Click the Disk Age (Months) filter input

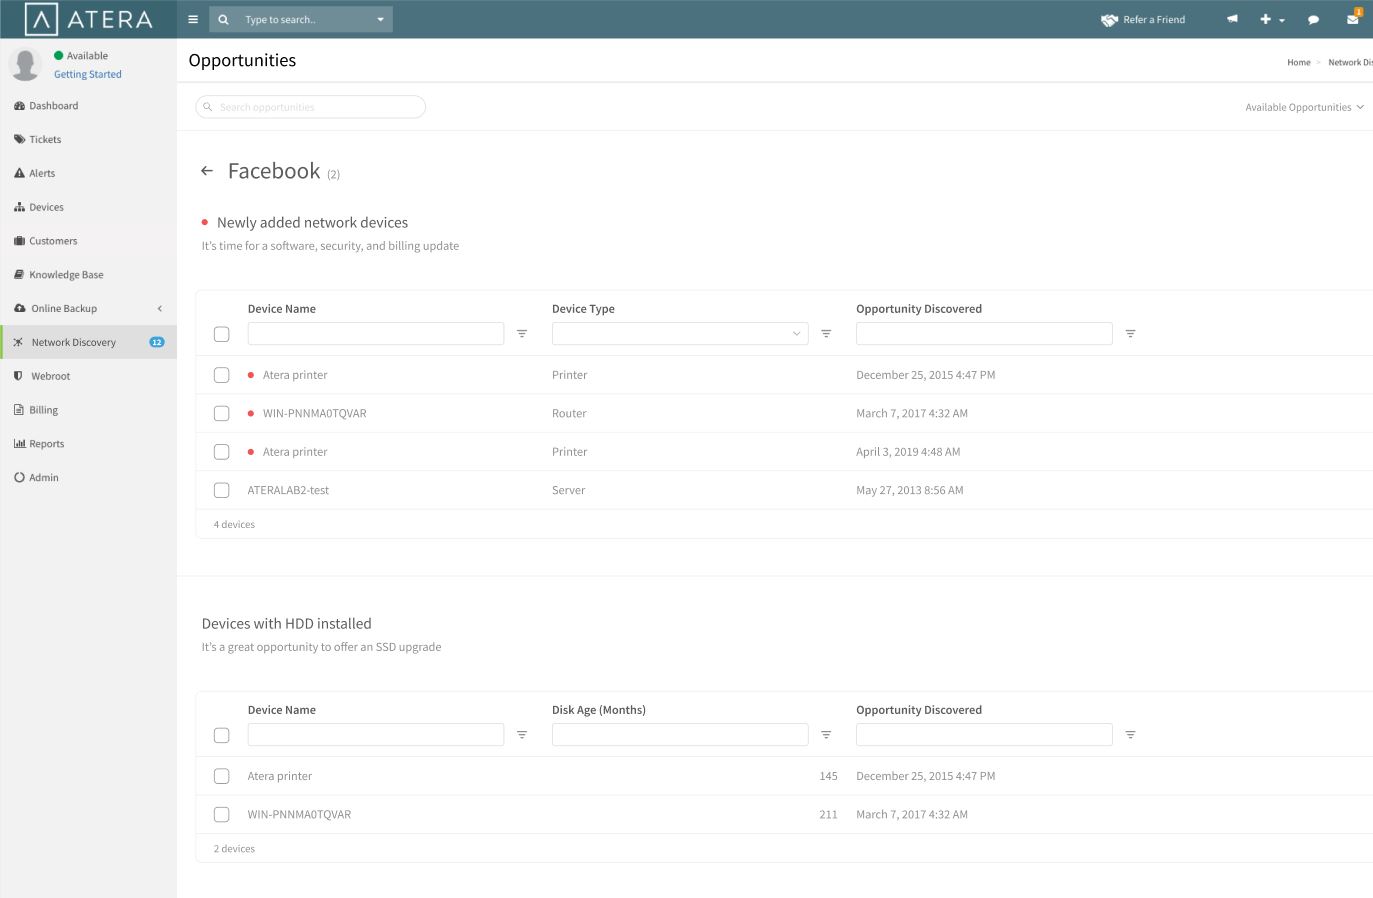(680, 735)
